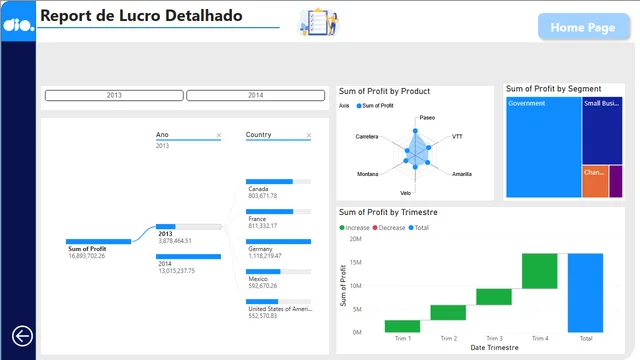Click the Sum of Profit by Trimestre title
This screenshot has height=360, width=640.
[x=388, y=212]
